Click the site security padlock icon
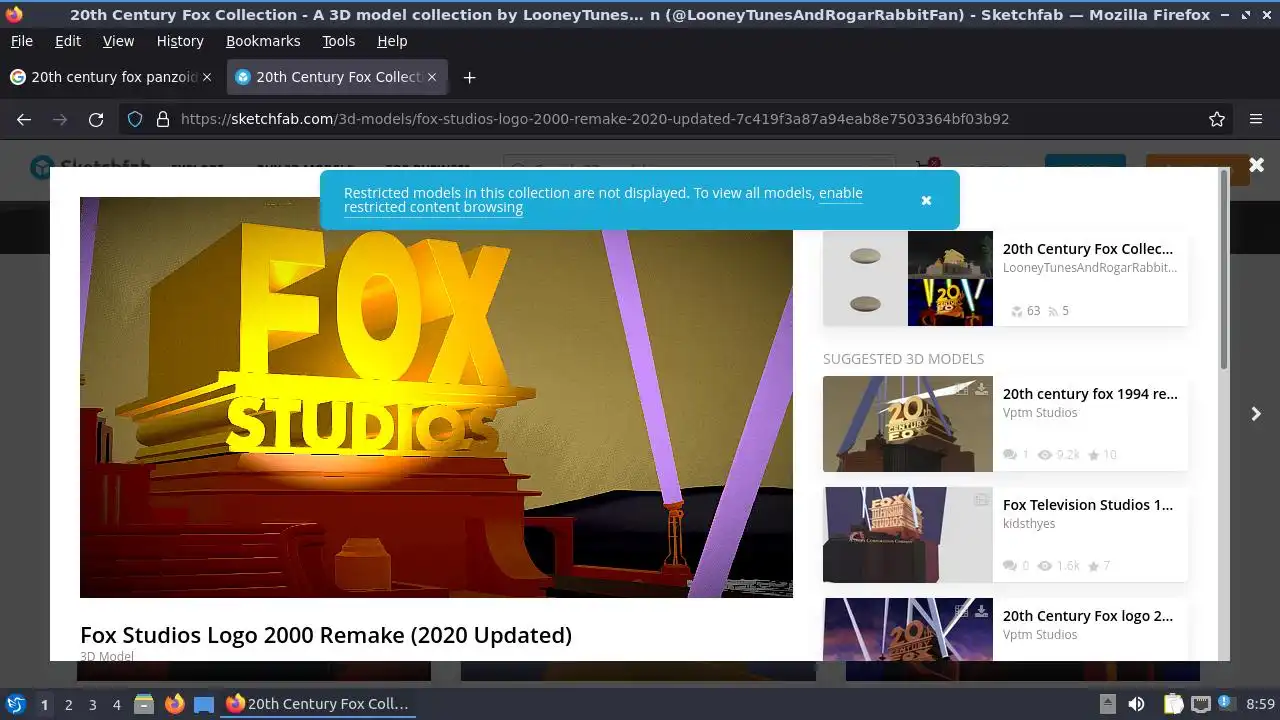Screen dimensions: 1280x720 coord(163,119)
